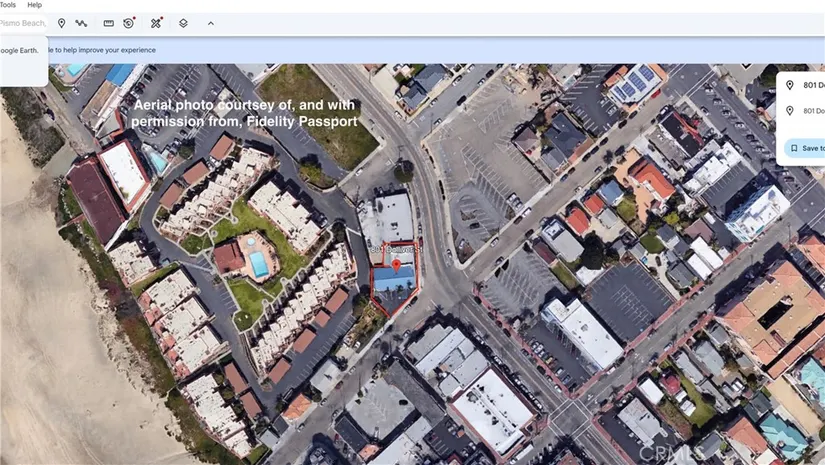The height and width of the screenshot is (465, 825).
Task: Click the Add placemark pin icon
Action: tap(61, 23)
